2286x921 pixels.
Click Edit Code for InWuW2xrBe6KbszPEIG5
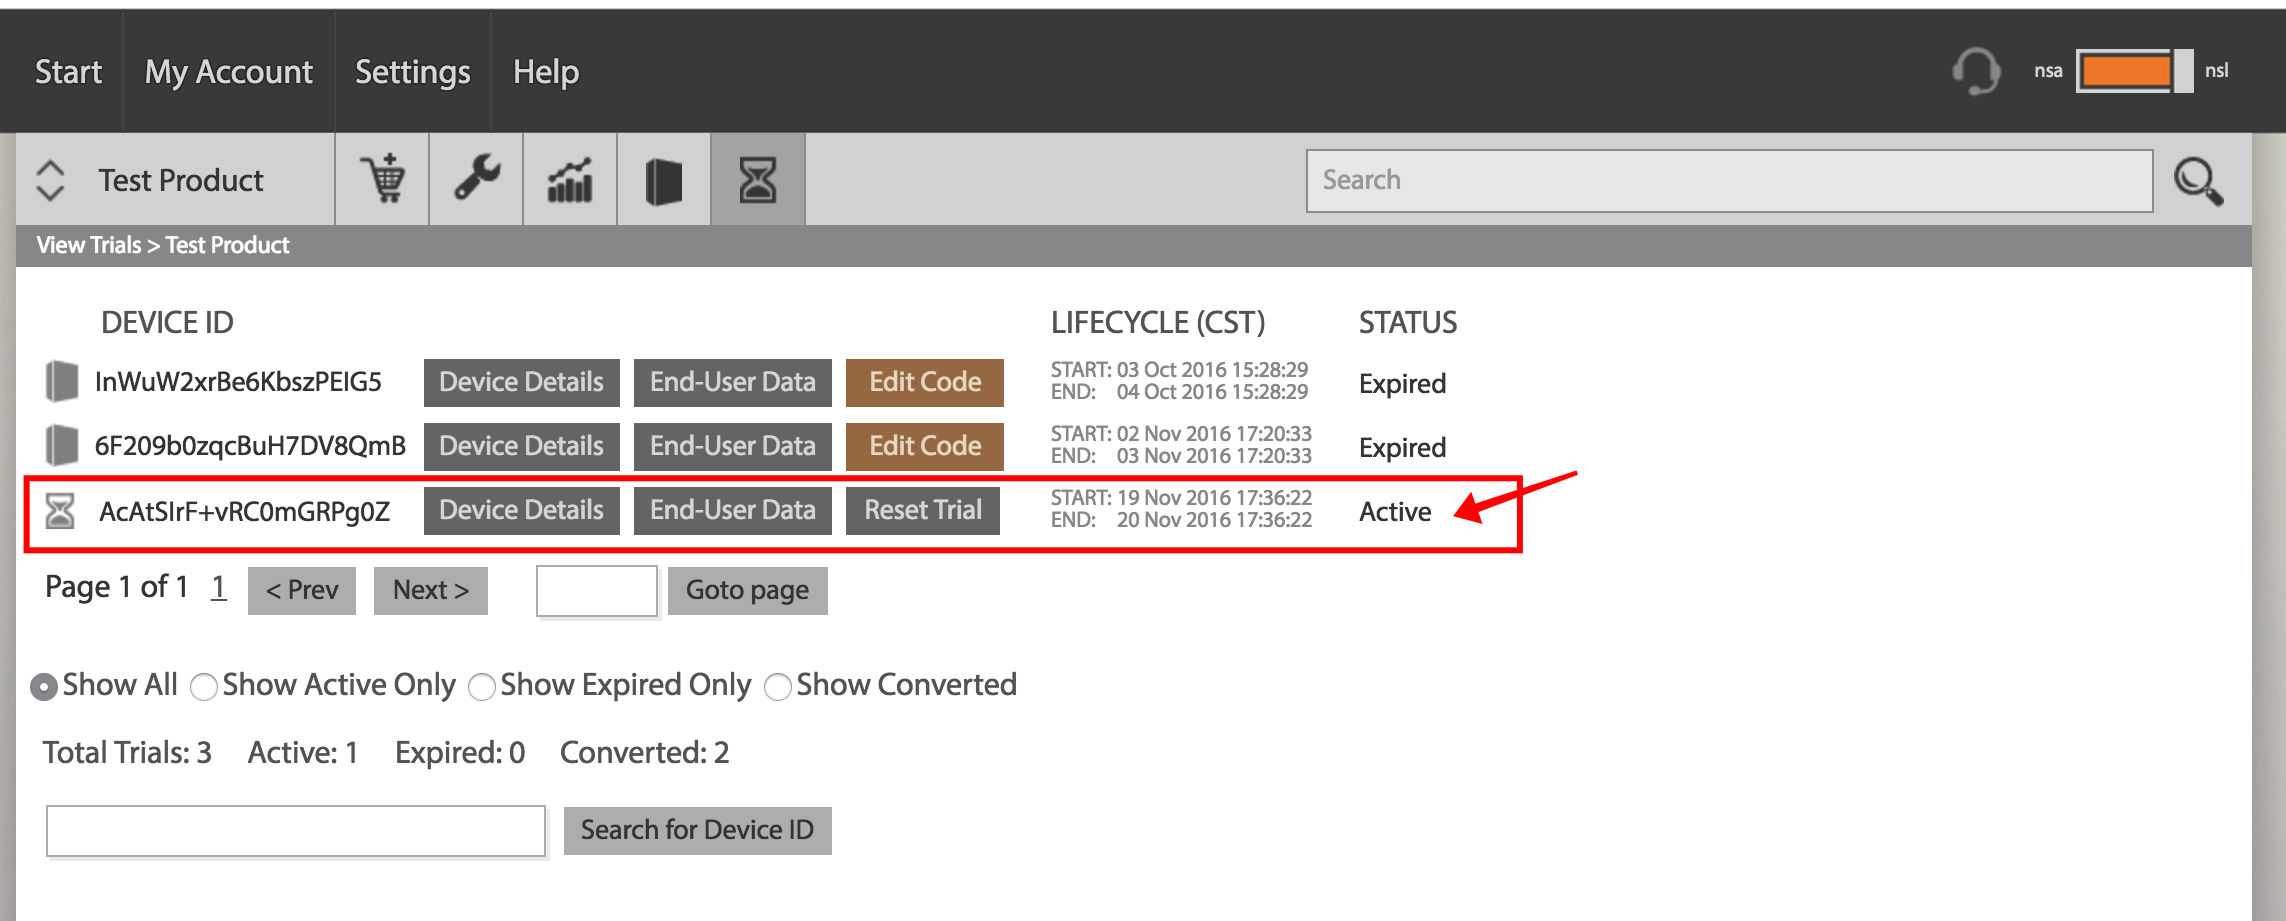tap(925, 383)
